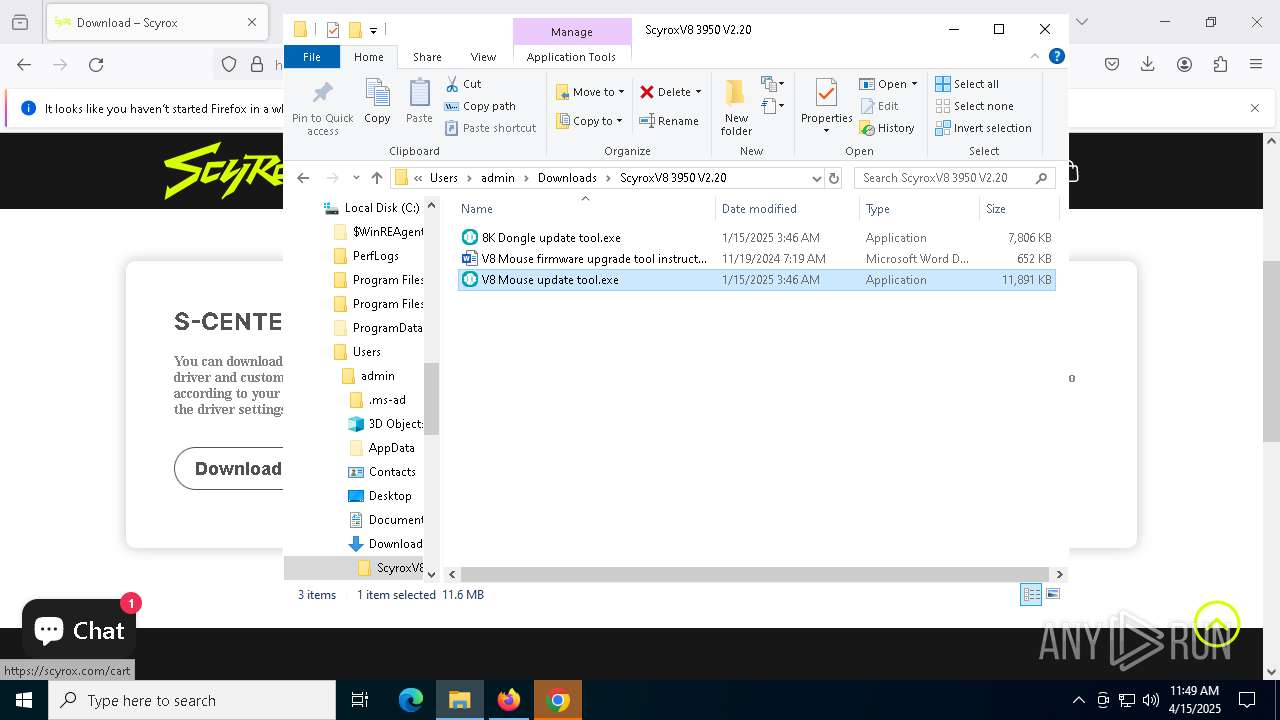Open the Application Tools tab
1280x720 pixels.
[571, 57]
